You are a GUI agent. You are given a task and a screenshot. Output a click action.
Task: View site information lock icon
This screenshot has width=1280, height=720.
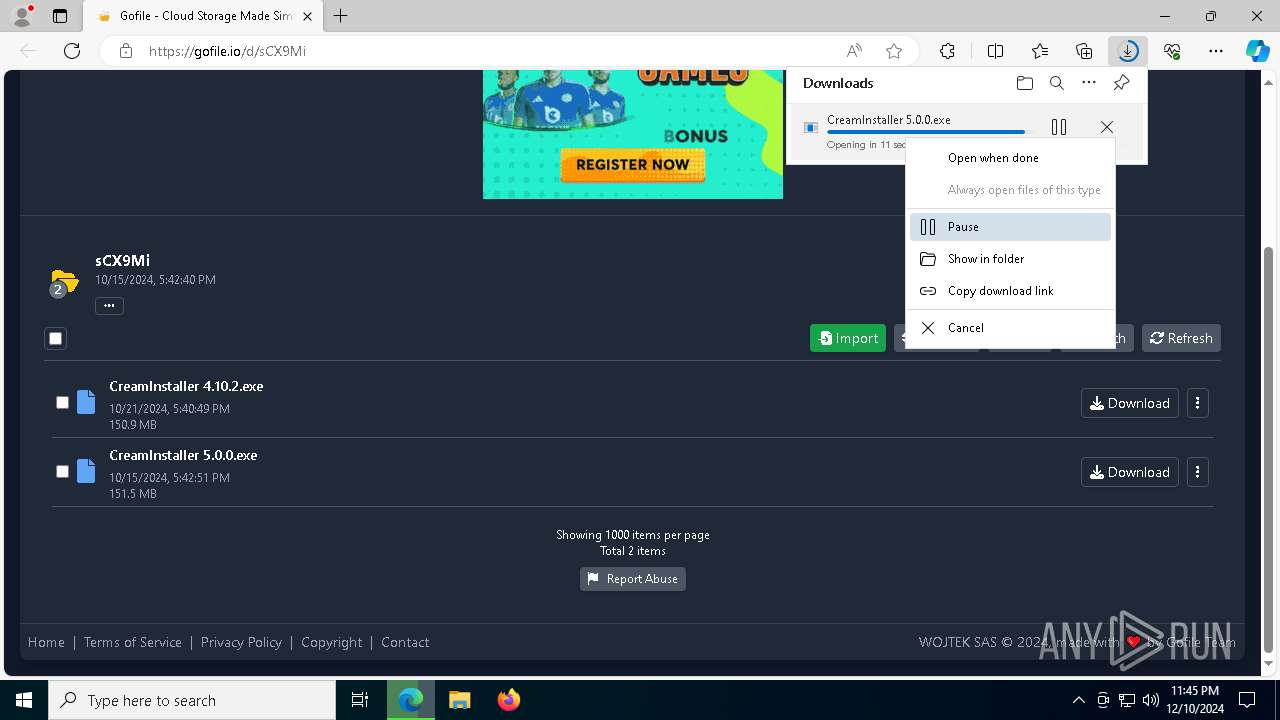(126, 51)
